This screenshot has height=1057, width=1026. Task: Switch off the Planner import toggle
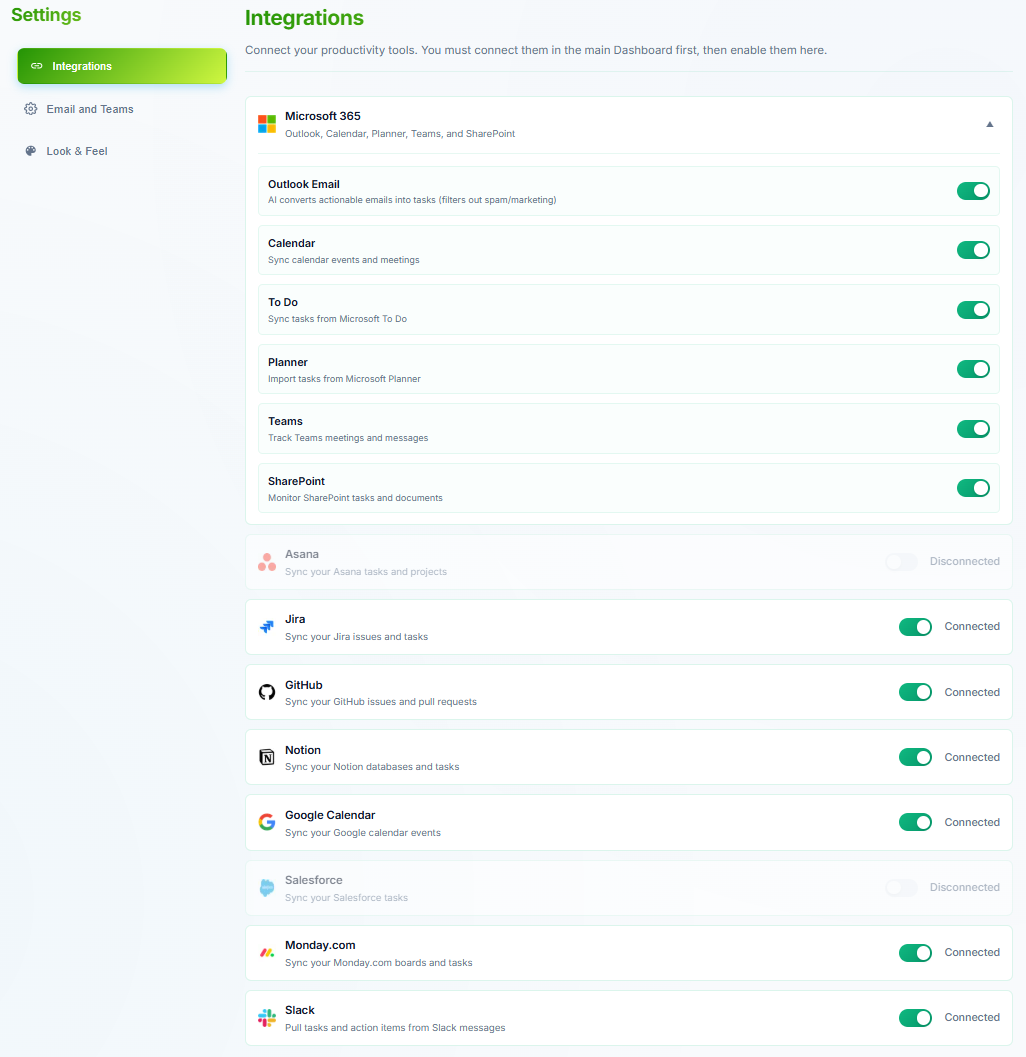click(x=973, y=369)
